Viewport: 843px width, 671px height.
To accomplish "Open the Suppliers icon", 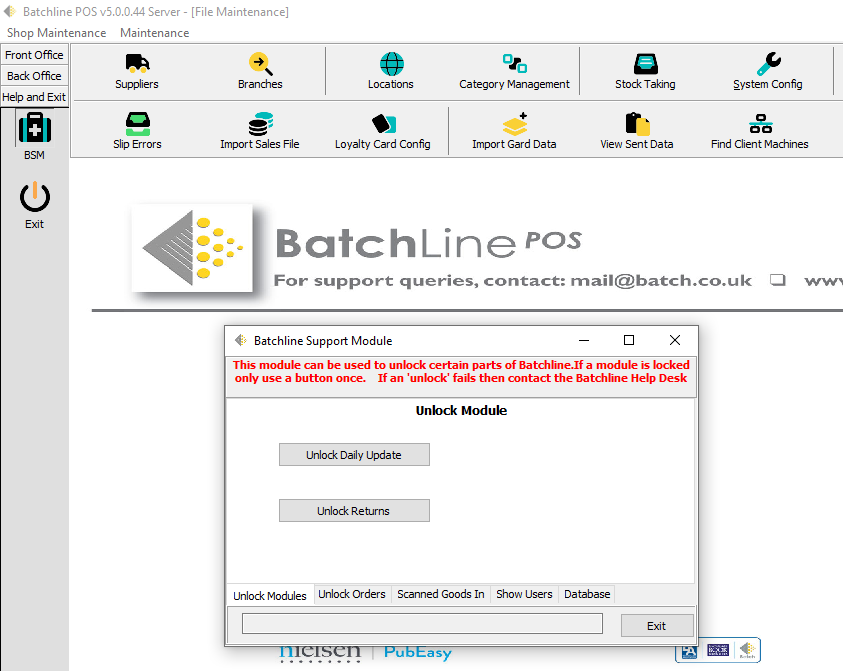I will point(137,71).
